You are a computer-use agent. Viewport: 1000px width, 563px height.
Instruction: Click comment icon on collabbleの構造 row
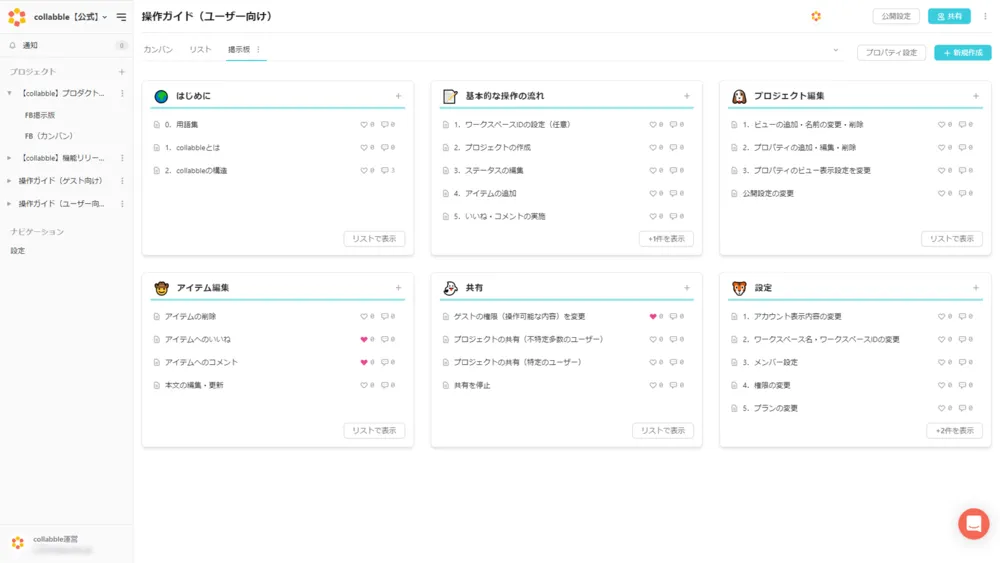pos(385,171)
